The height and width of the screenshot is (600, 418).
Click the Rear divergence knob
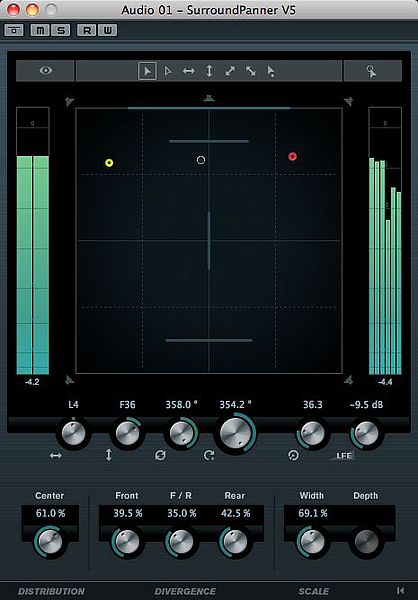[x=235, y=542]
